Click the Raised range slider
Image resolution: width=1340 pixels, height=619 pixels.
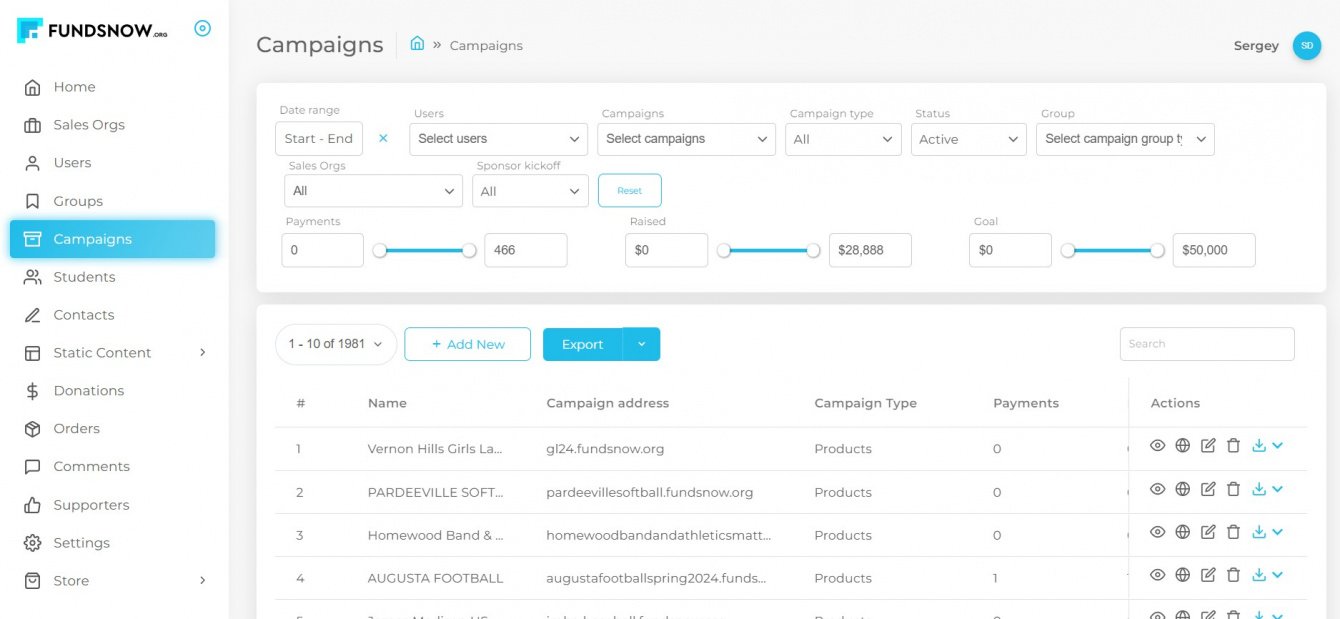click(768, 251)
